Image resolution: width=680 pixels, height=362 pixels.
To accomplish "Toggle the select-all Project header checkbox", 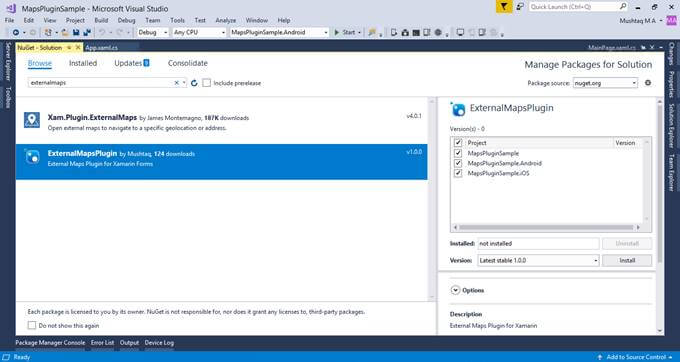I will pyautogui.click(x=458, y=143).
